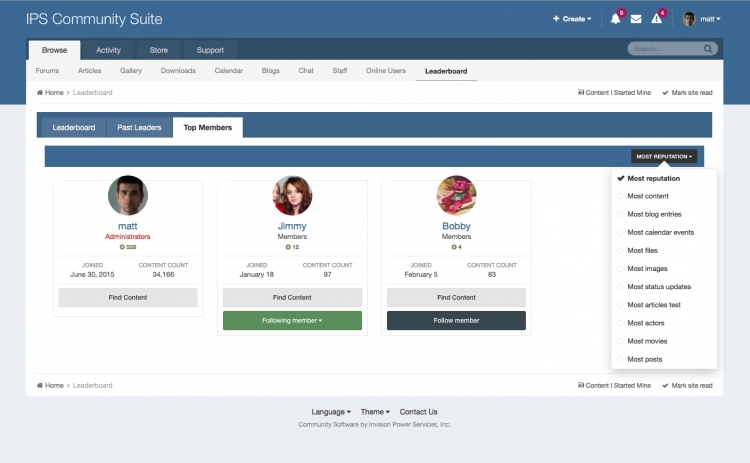Click matt's avatar in the top header

coord(689,19)
